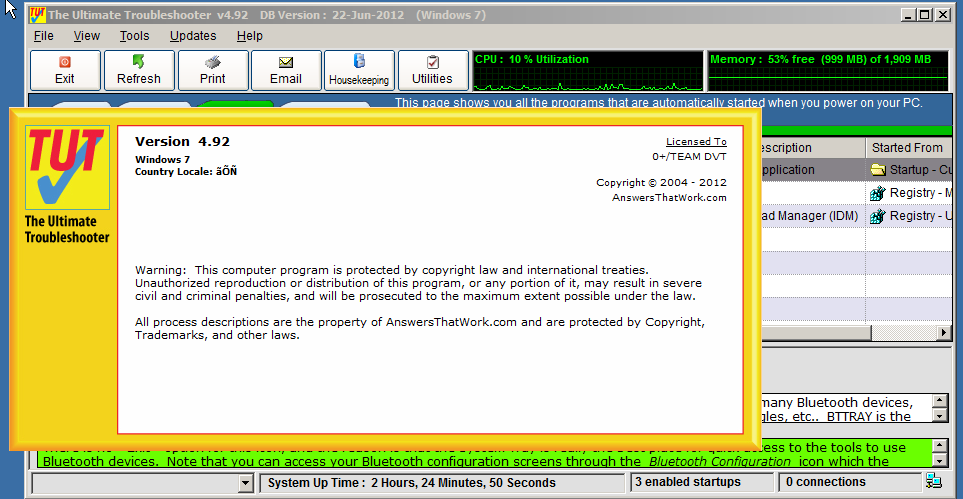
Task: Open the File menu
Action: click(x=43, y=36)
